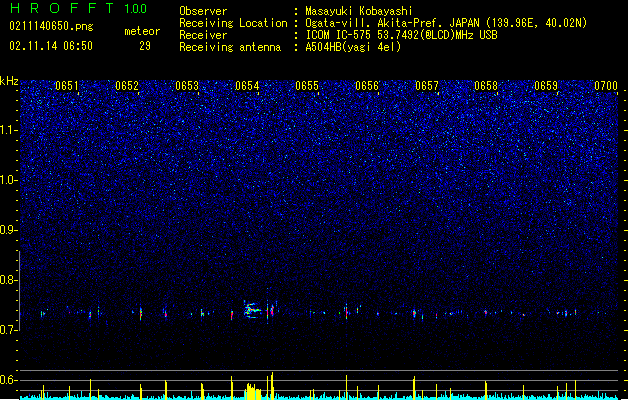Select observer name Masayuki Kobayashi
This screenshot has width=629, height=400.
359,11
